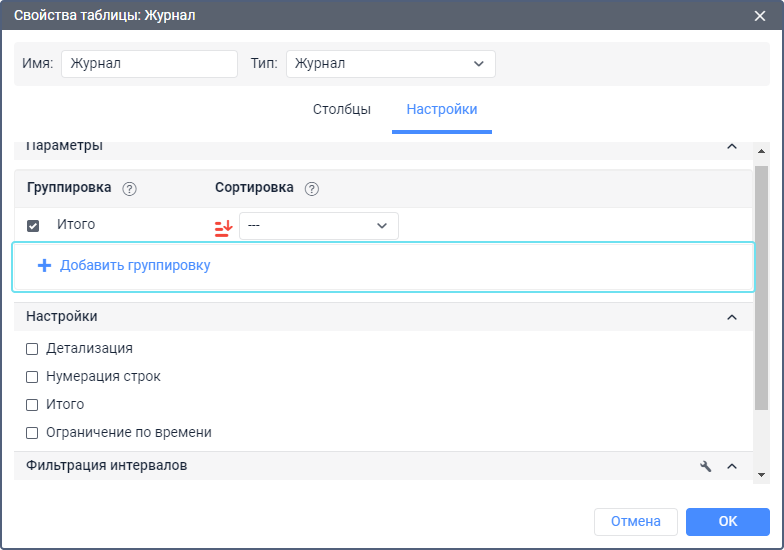Click help icon next to Группировка

click(x=129, y=188)
